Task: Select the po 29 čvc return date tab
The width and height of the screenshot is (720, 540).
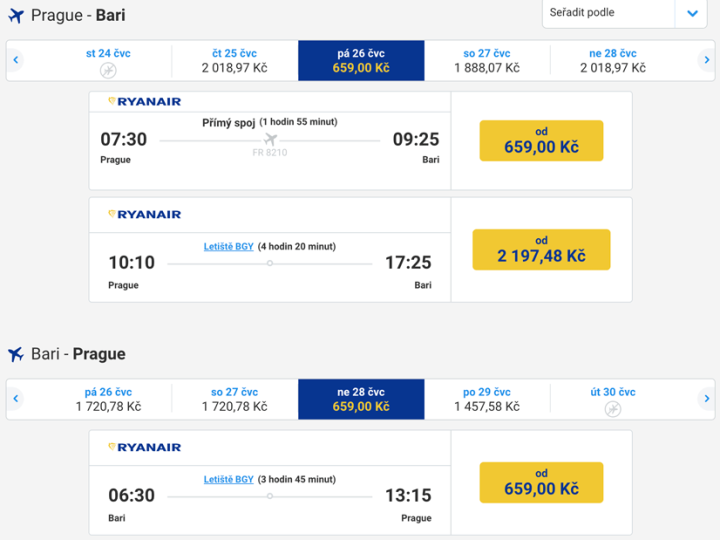Action: (x=487, y=399)
